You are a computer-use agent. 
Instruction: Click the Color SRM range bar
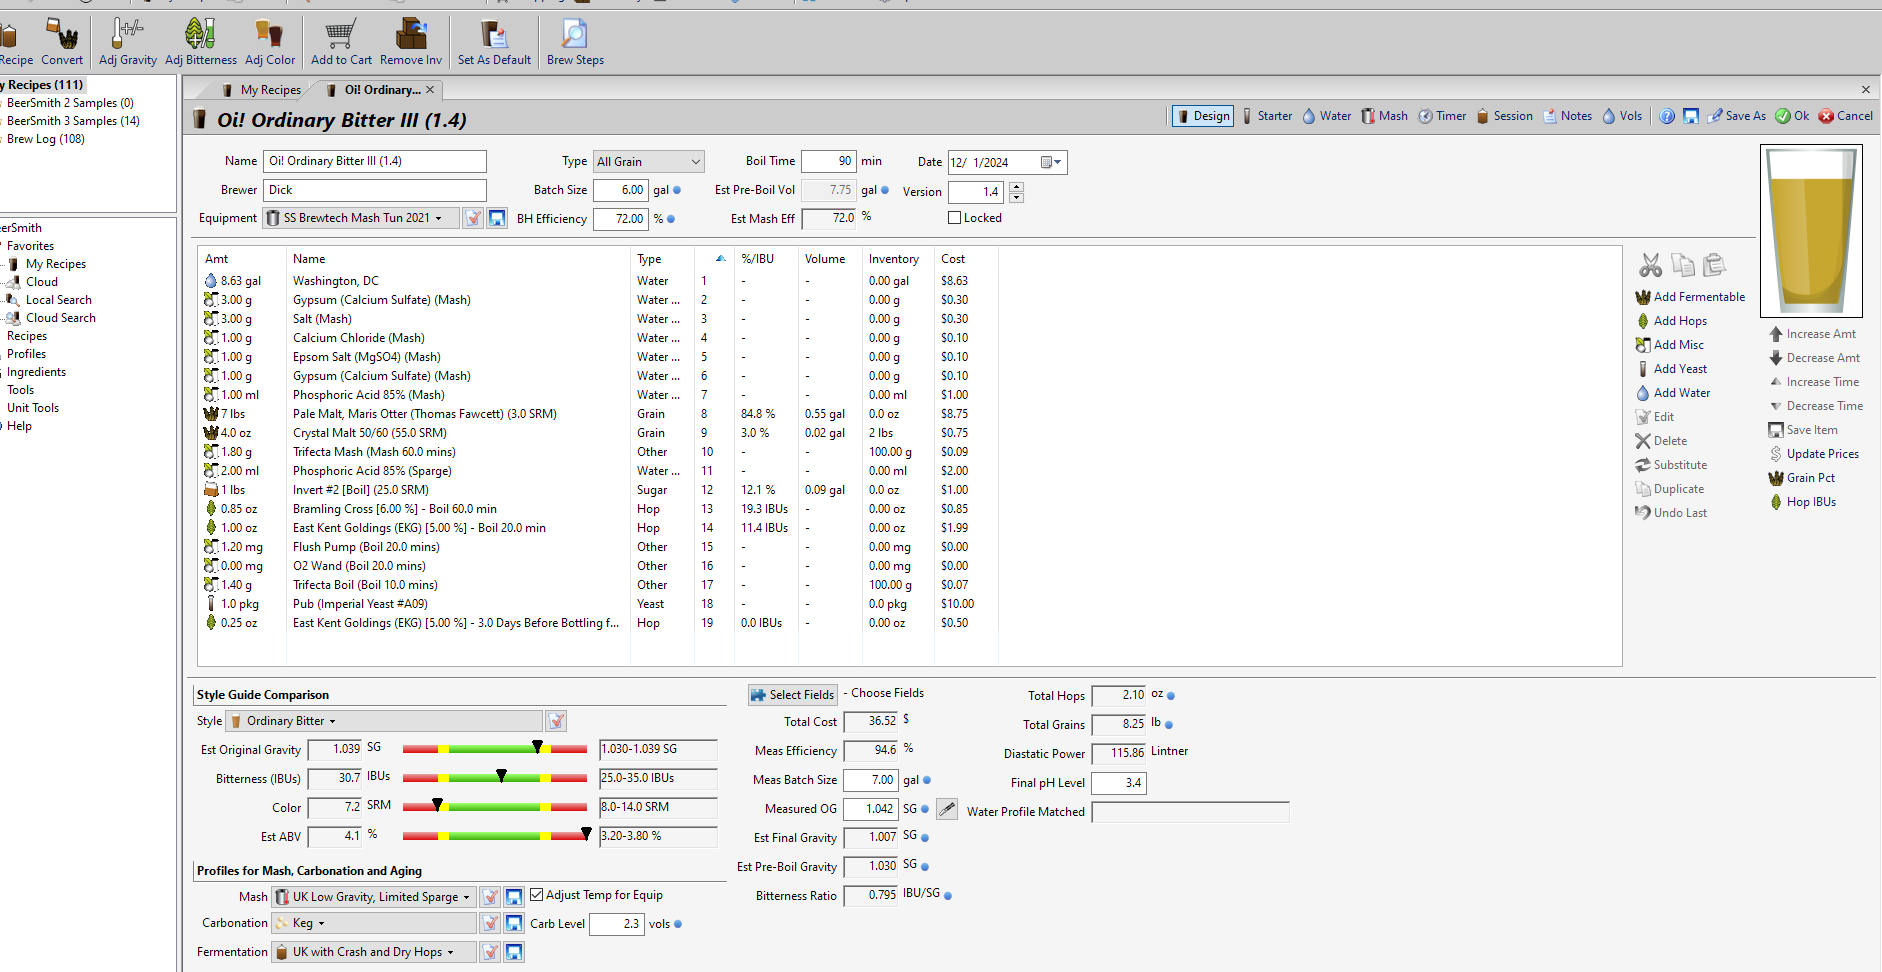pyautogui.click(x=494, y=807)
